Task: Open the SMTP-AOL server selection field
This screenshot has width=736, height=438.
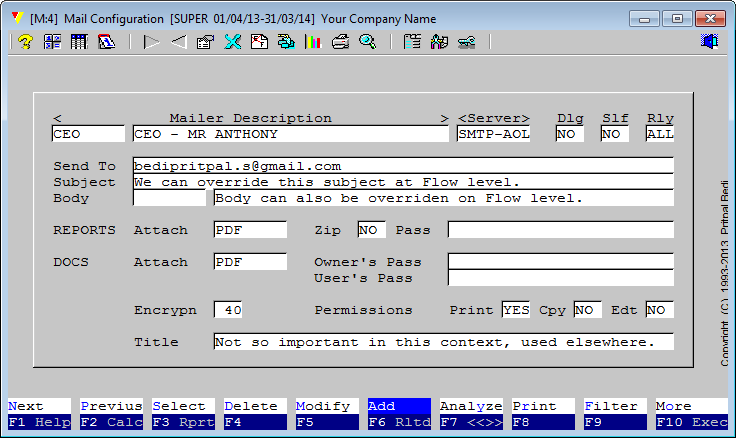Action: pos(493,134)
